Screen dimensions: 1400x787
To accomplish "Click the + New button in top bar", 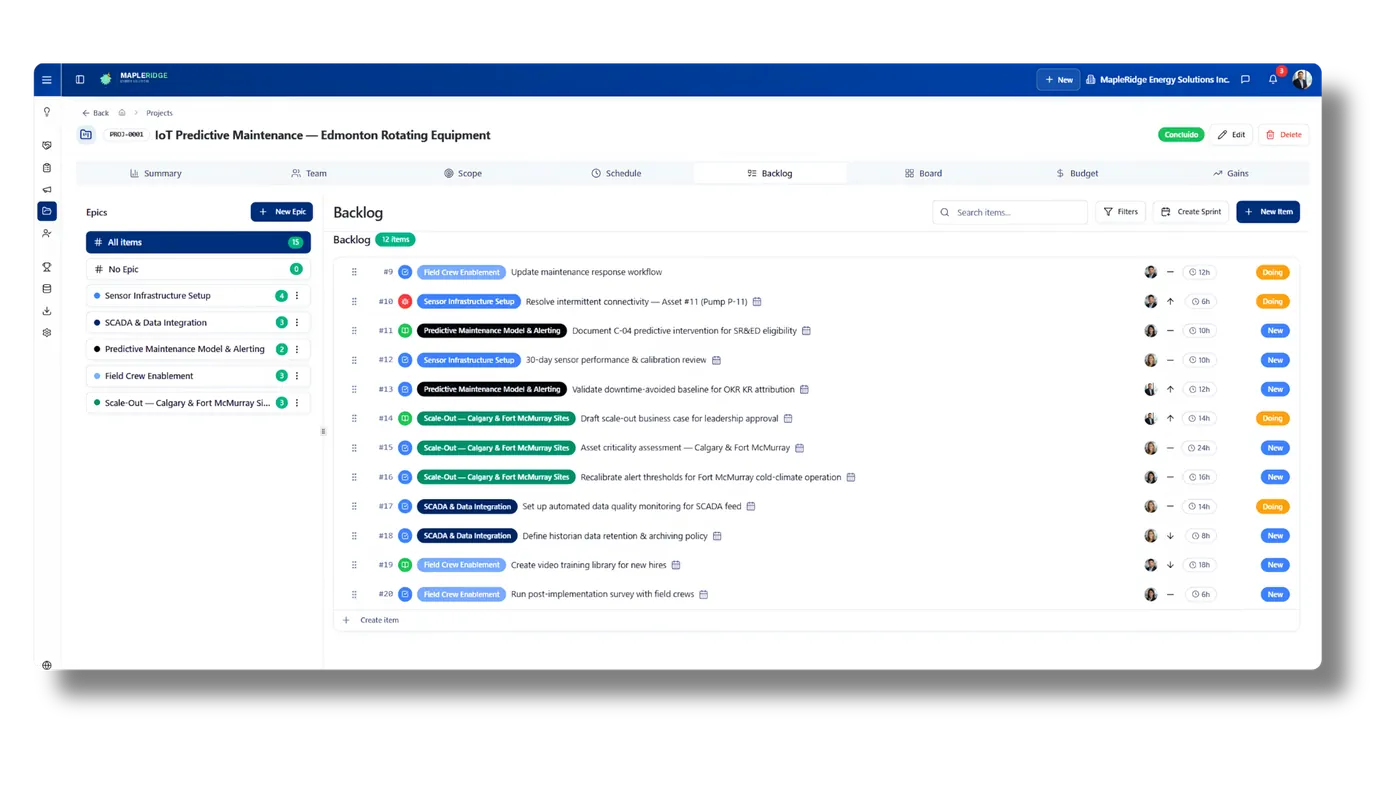I will tap(1058, 80).
